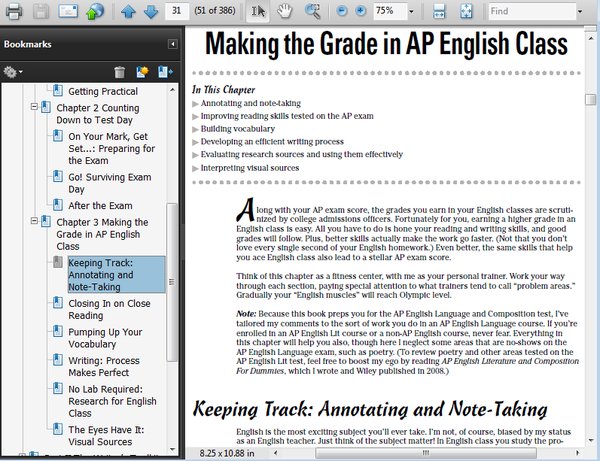Choose the text Select tool
Image resolution: width=600 pixels, height=461 pixels.
tap(258, 11)
